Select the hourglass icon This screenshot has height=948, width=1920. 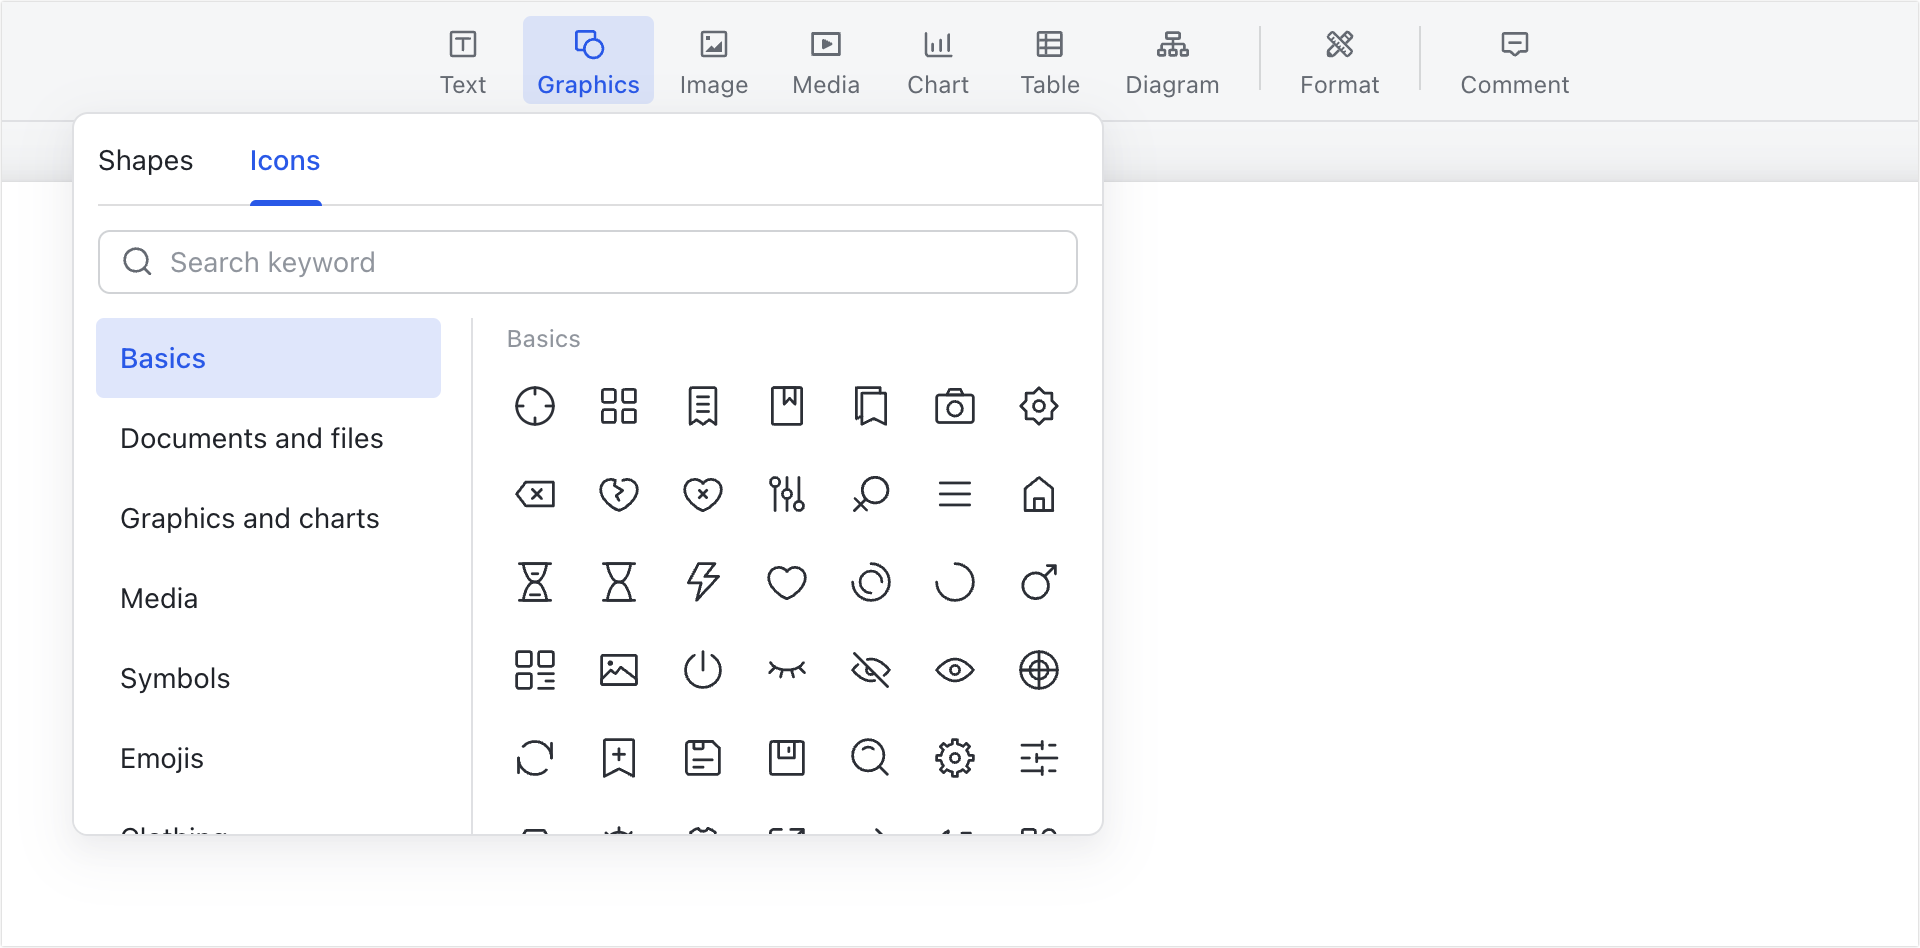[x=535, y=583]
